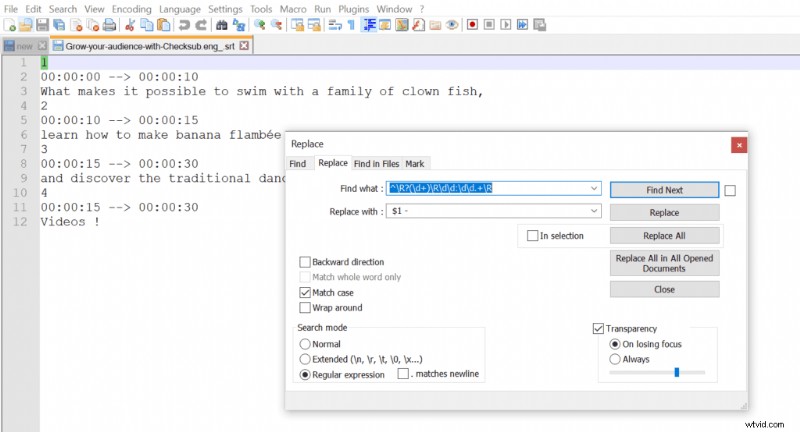
Task: Click the Save All toolbar icon
Action: click(x=59, y=24)
